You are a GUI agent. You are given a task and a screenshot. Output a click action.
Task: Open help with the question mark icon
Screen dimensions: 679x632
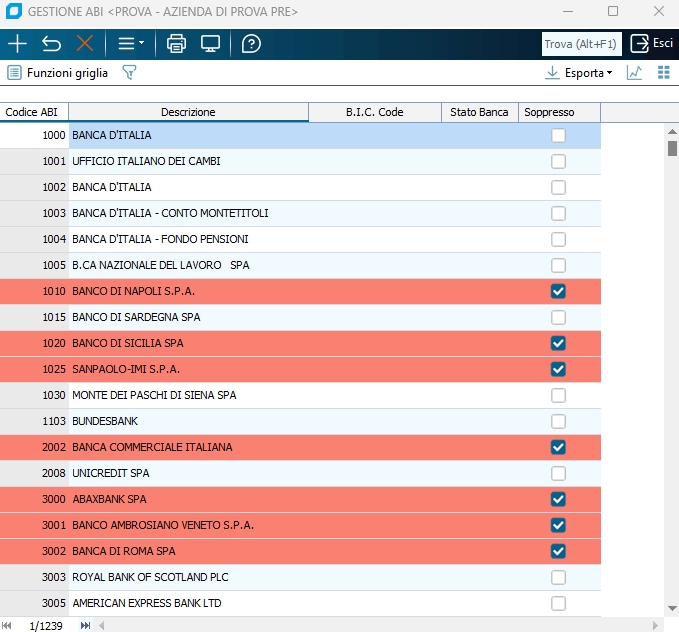click(x=251, y=44)
